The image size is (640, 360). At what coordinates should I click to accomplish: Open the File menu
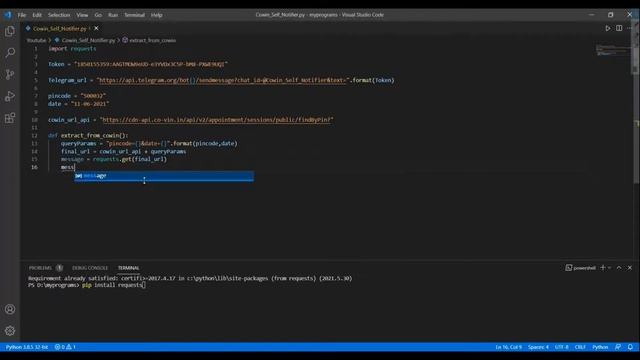pyautogui.click(x=22, y=15)
